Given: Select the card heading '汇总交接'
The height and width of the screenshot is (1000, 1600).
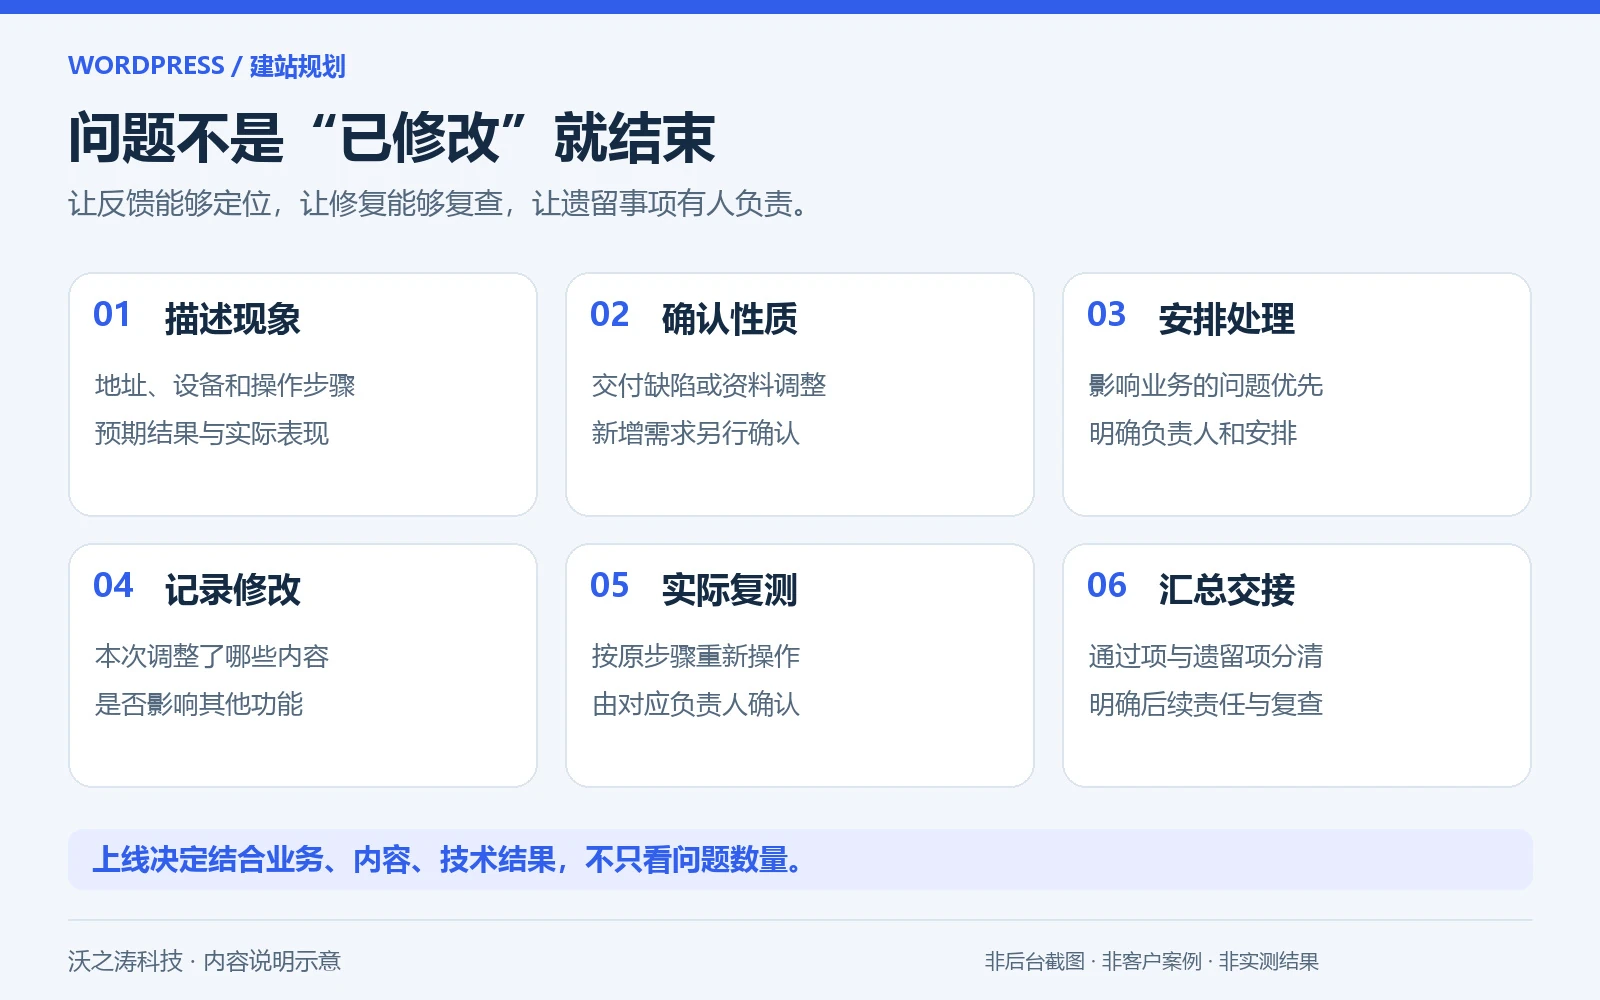Looking at the screenshot, I should 1227,590.
